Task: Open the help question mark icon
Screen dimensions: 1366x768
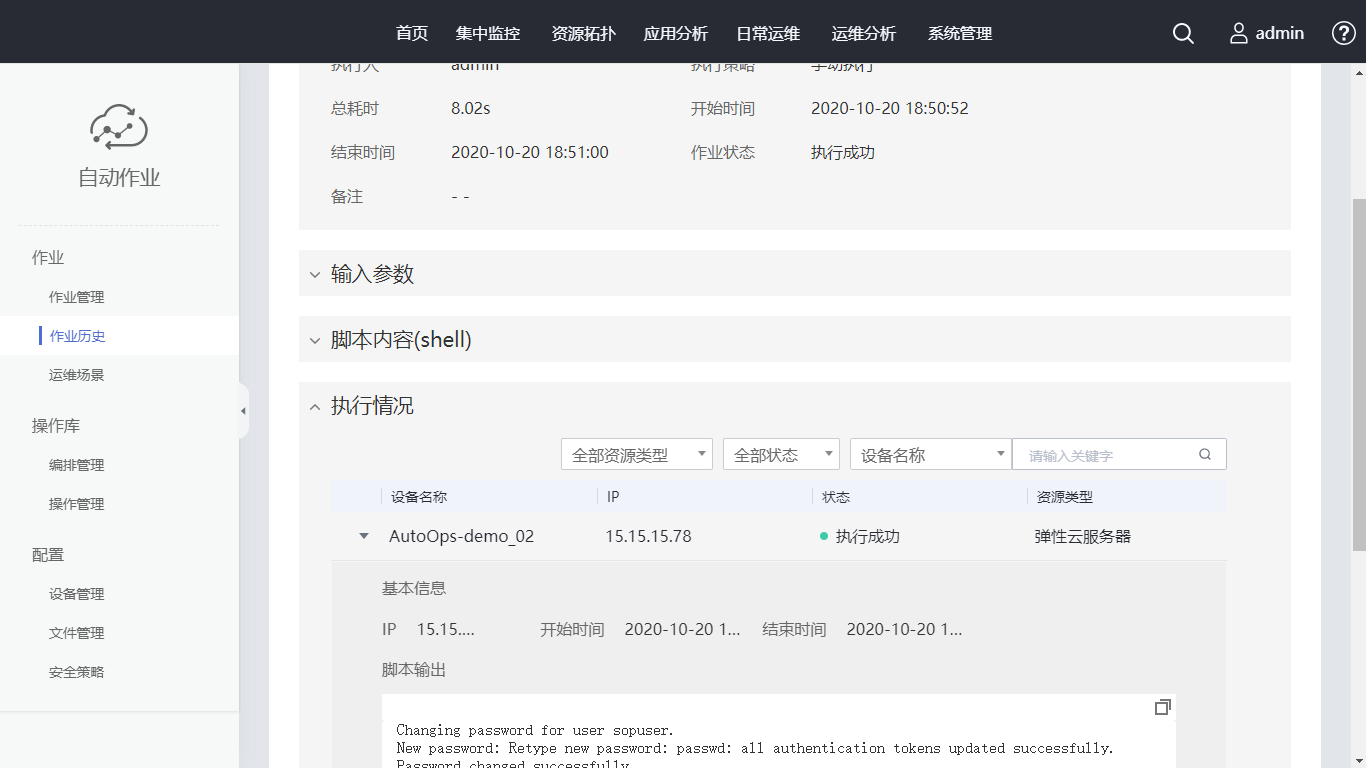Action: pyautogui.click(x=1344, y=33)
